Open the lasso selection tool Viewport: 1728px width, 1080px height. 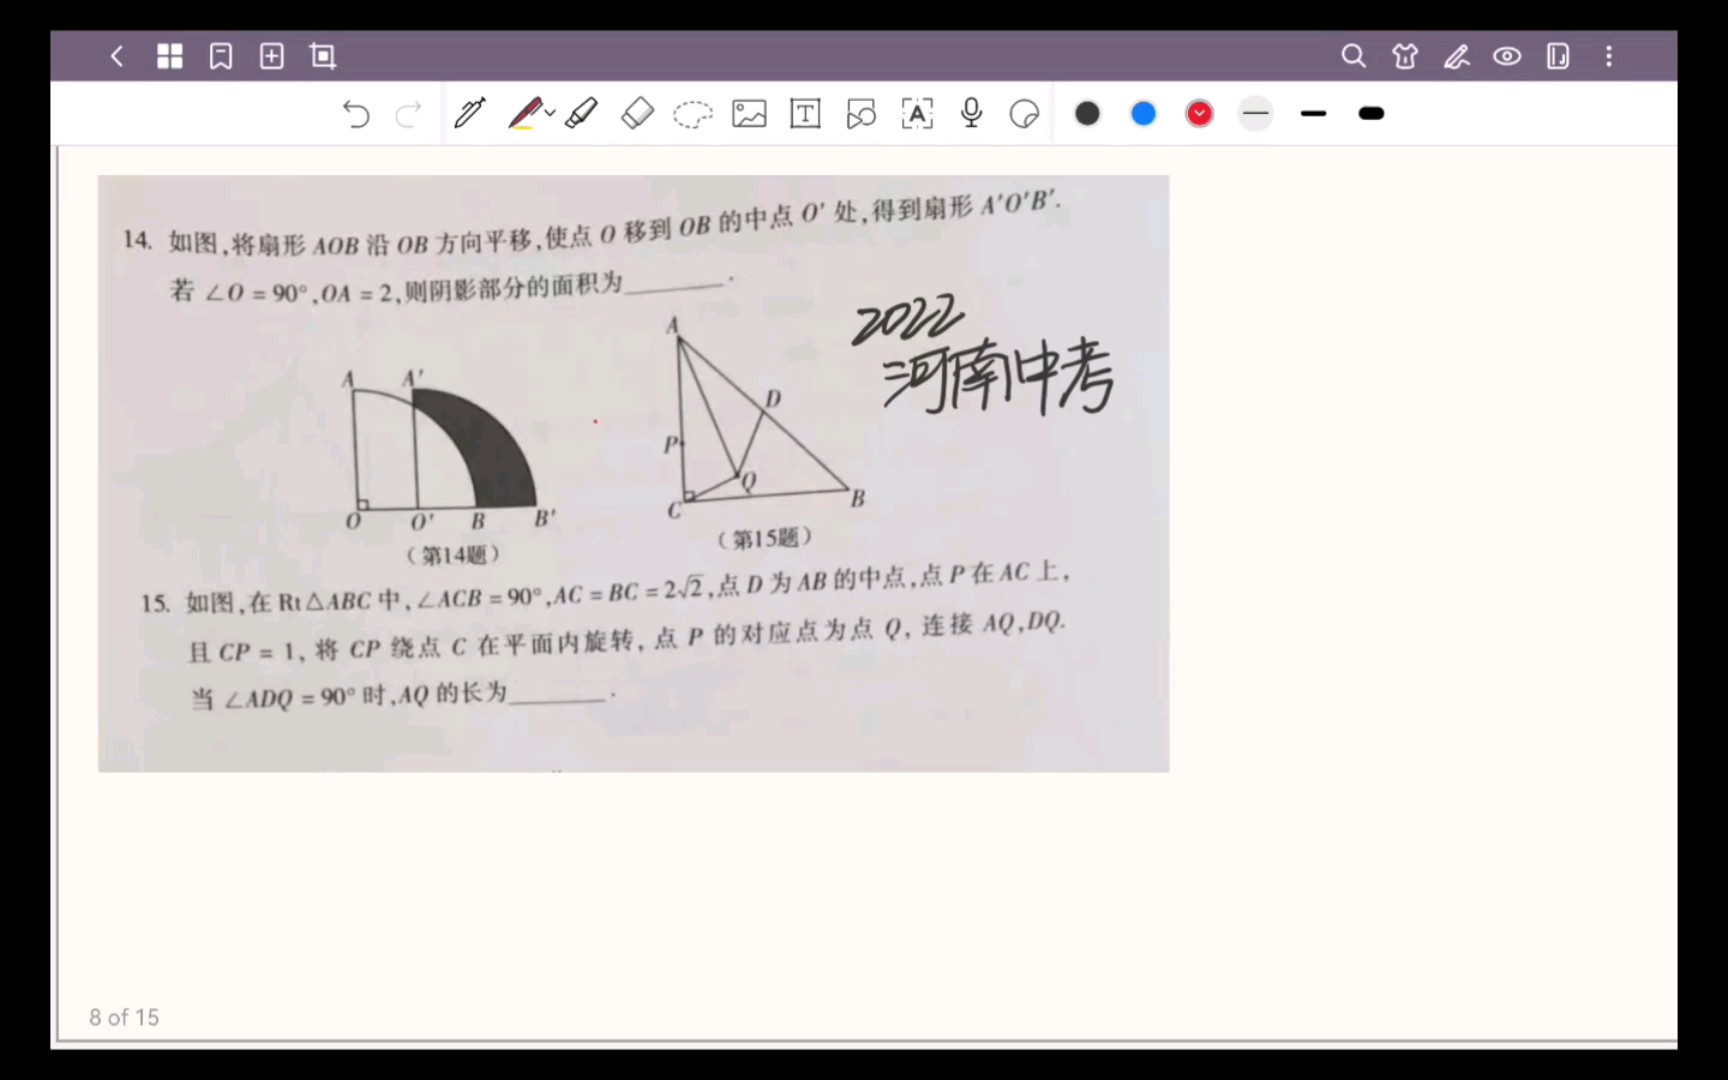(693, 114)
